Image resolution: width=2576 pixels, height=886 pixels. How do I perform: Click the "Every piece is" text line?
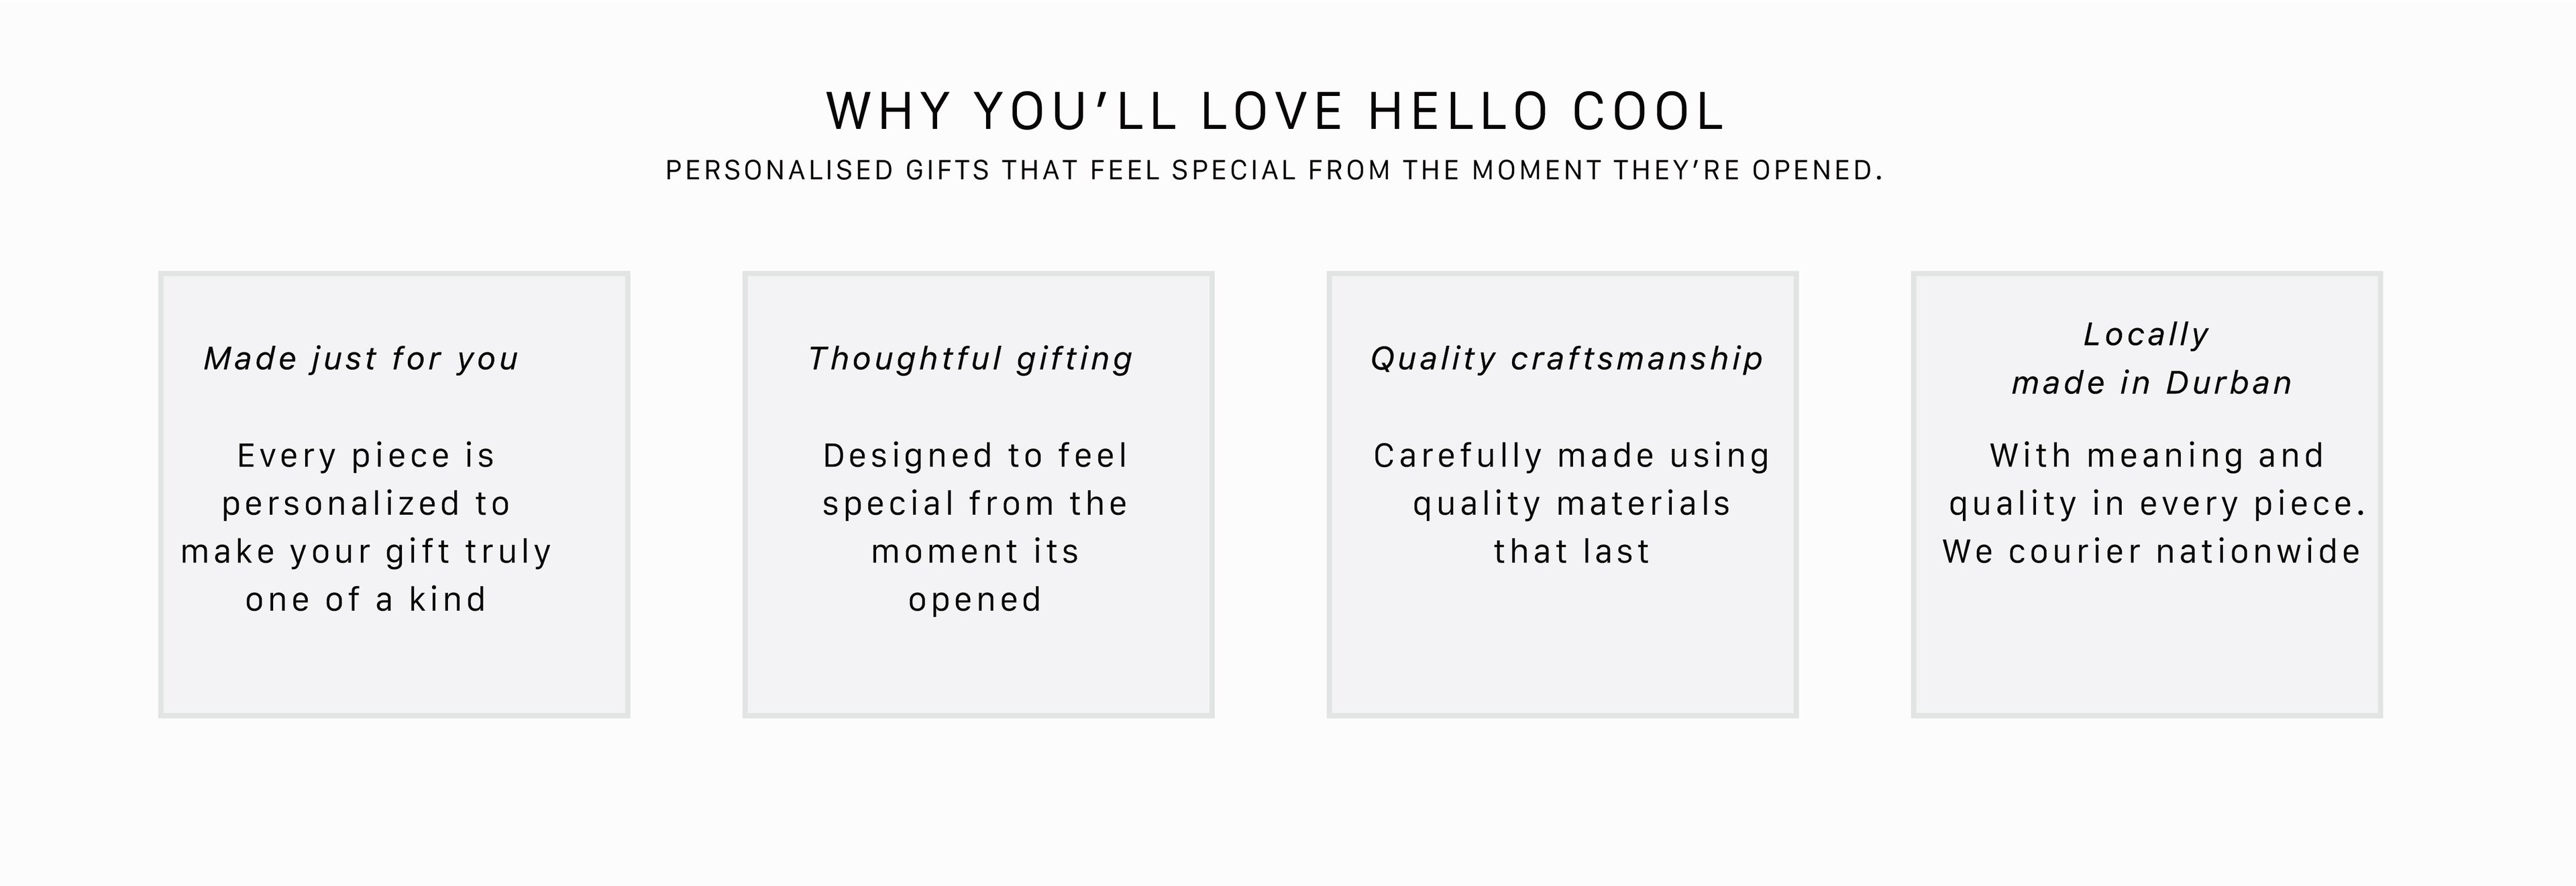pyautogui.click(x=366, y=456)
